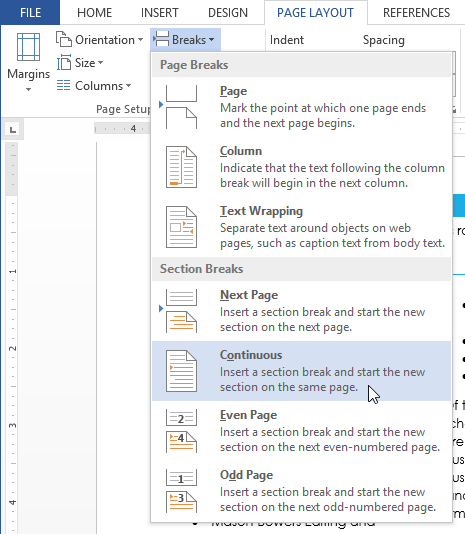Click the Indent label
Screen dimensions: 465x534
pyautogui.click(x=286, y=40)
